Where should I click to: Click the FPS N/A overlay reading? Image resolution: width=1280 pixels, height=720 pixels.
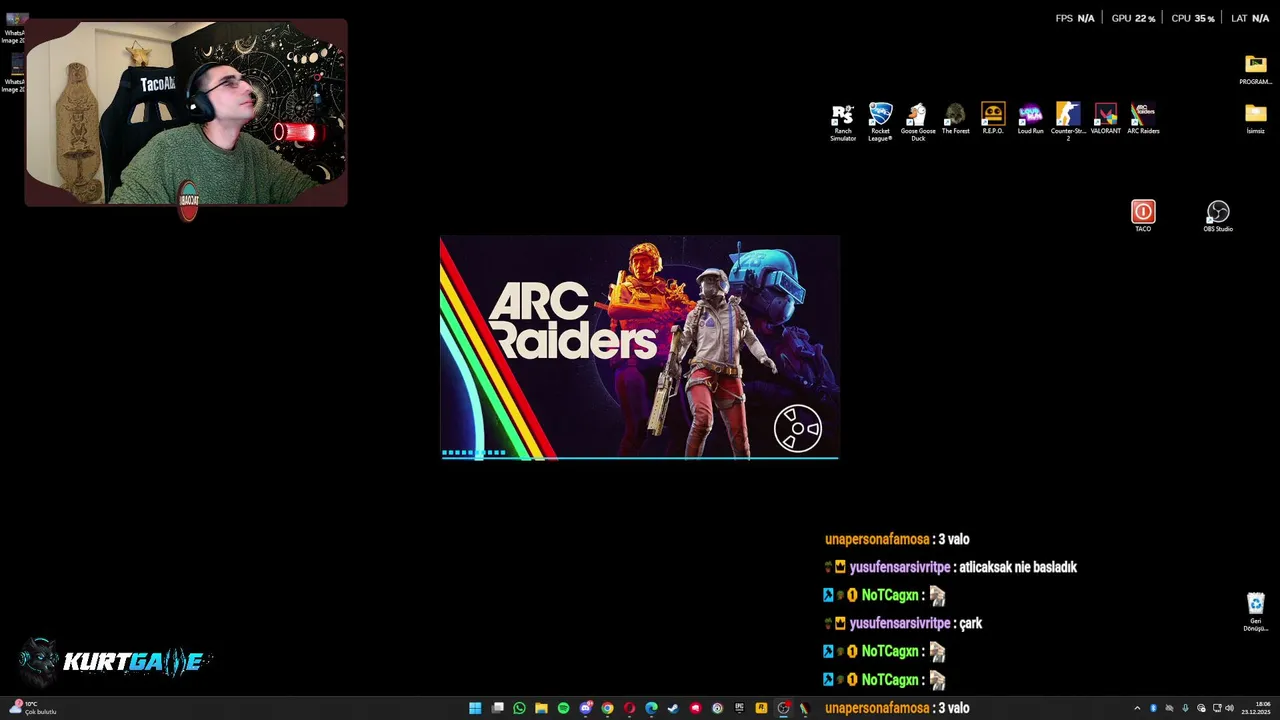1075,18
